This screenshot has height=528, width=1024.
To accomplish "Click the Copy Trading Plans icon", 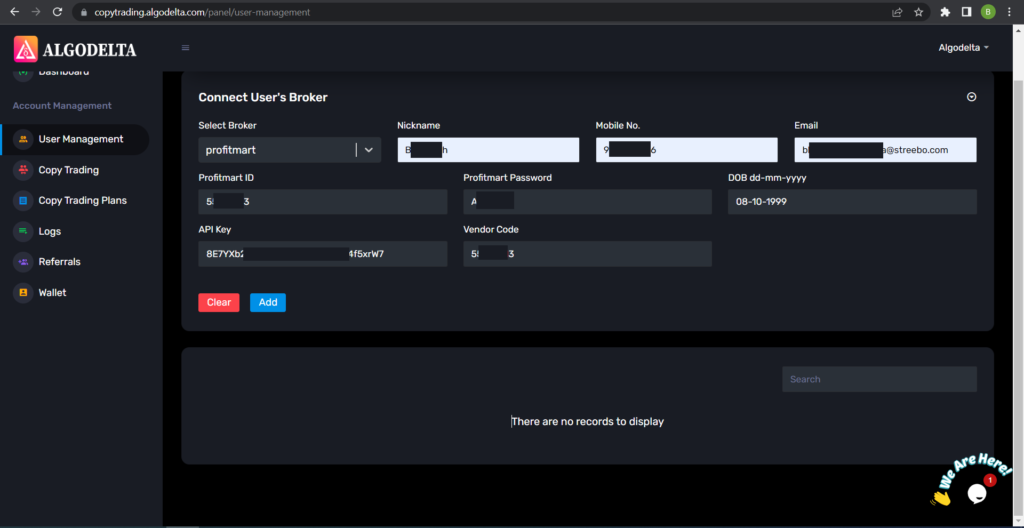I will click(23, 201).
